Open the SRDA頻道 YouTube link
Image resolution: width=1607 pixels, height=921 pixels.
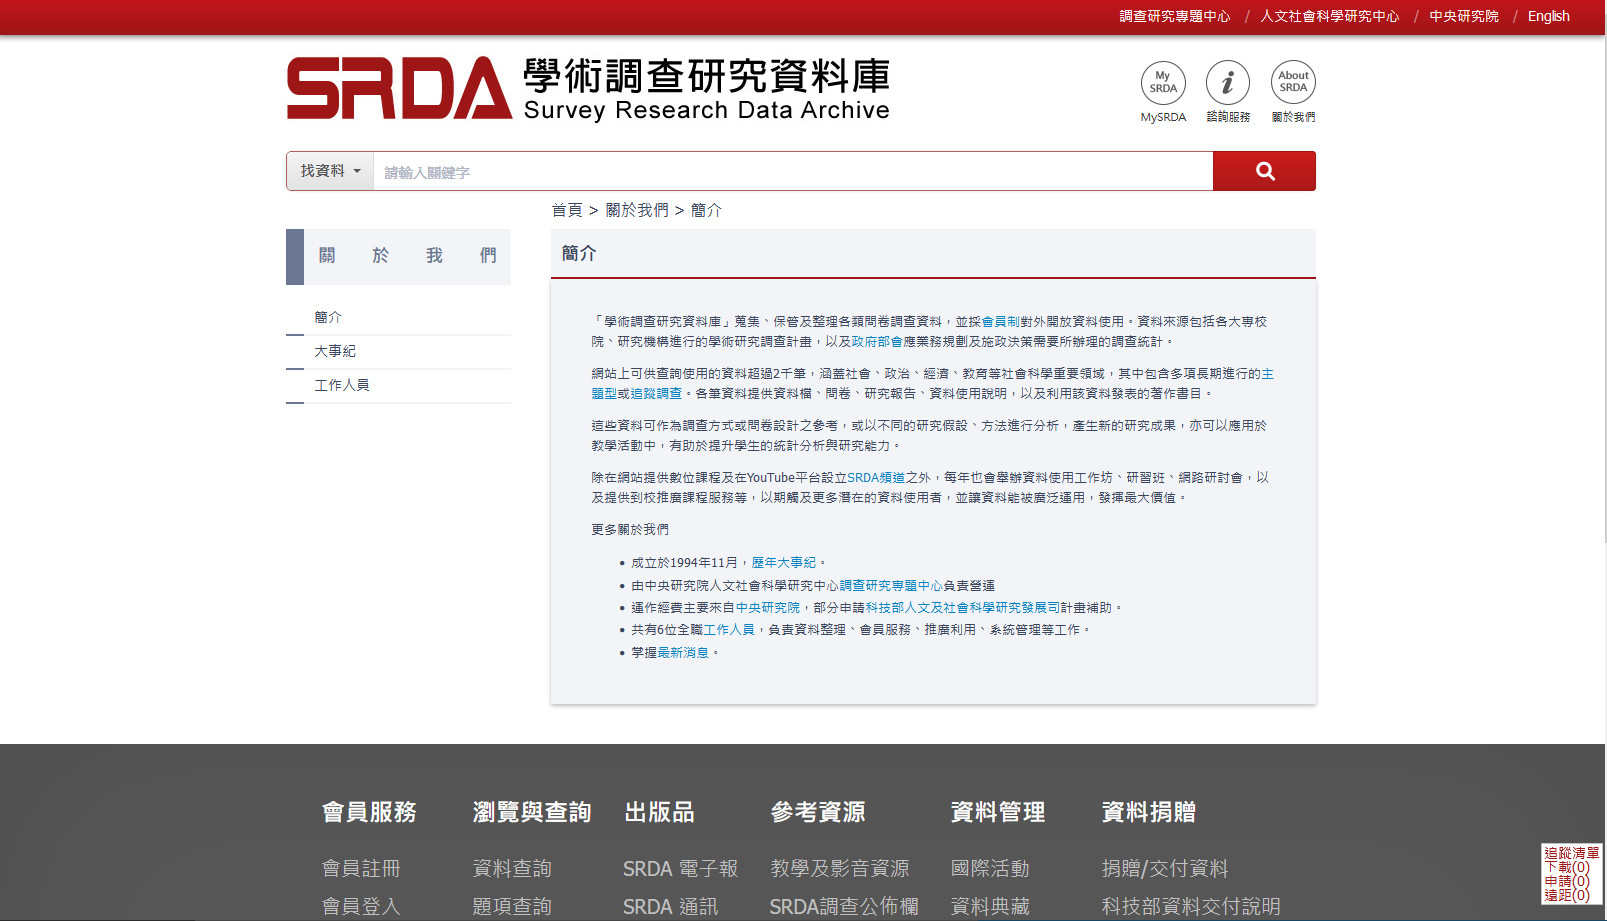(876, 478)
